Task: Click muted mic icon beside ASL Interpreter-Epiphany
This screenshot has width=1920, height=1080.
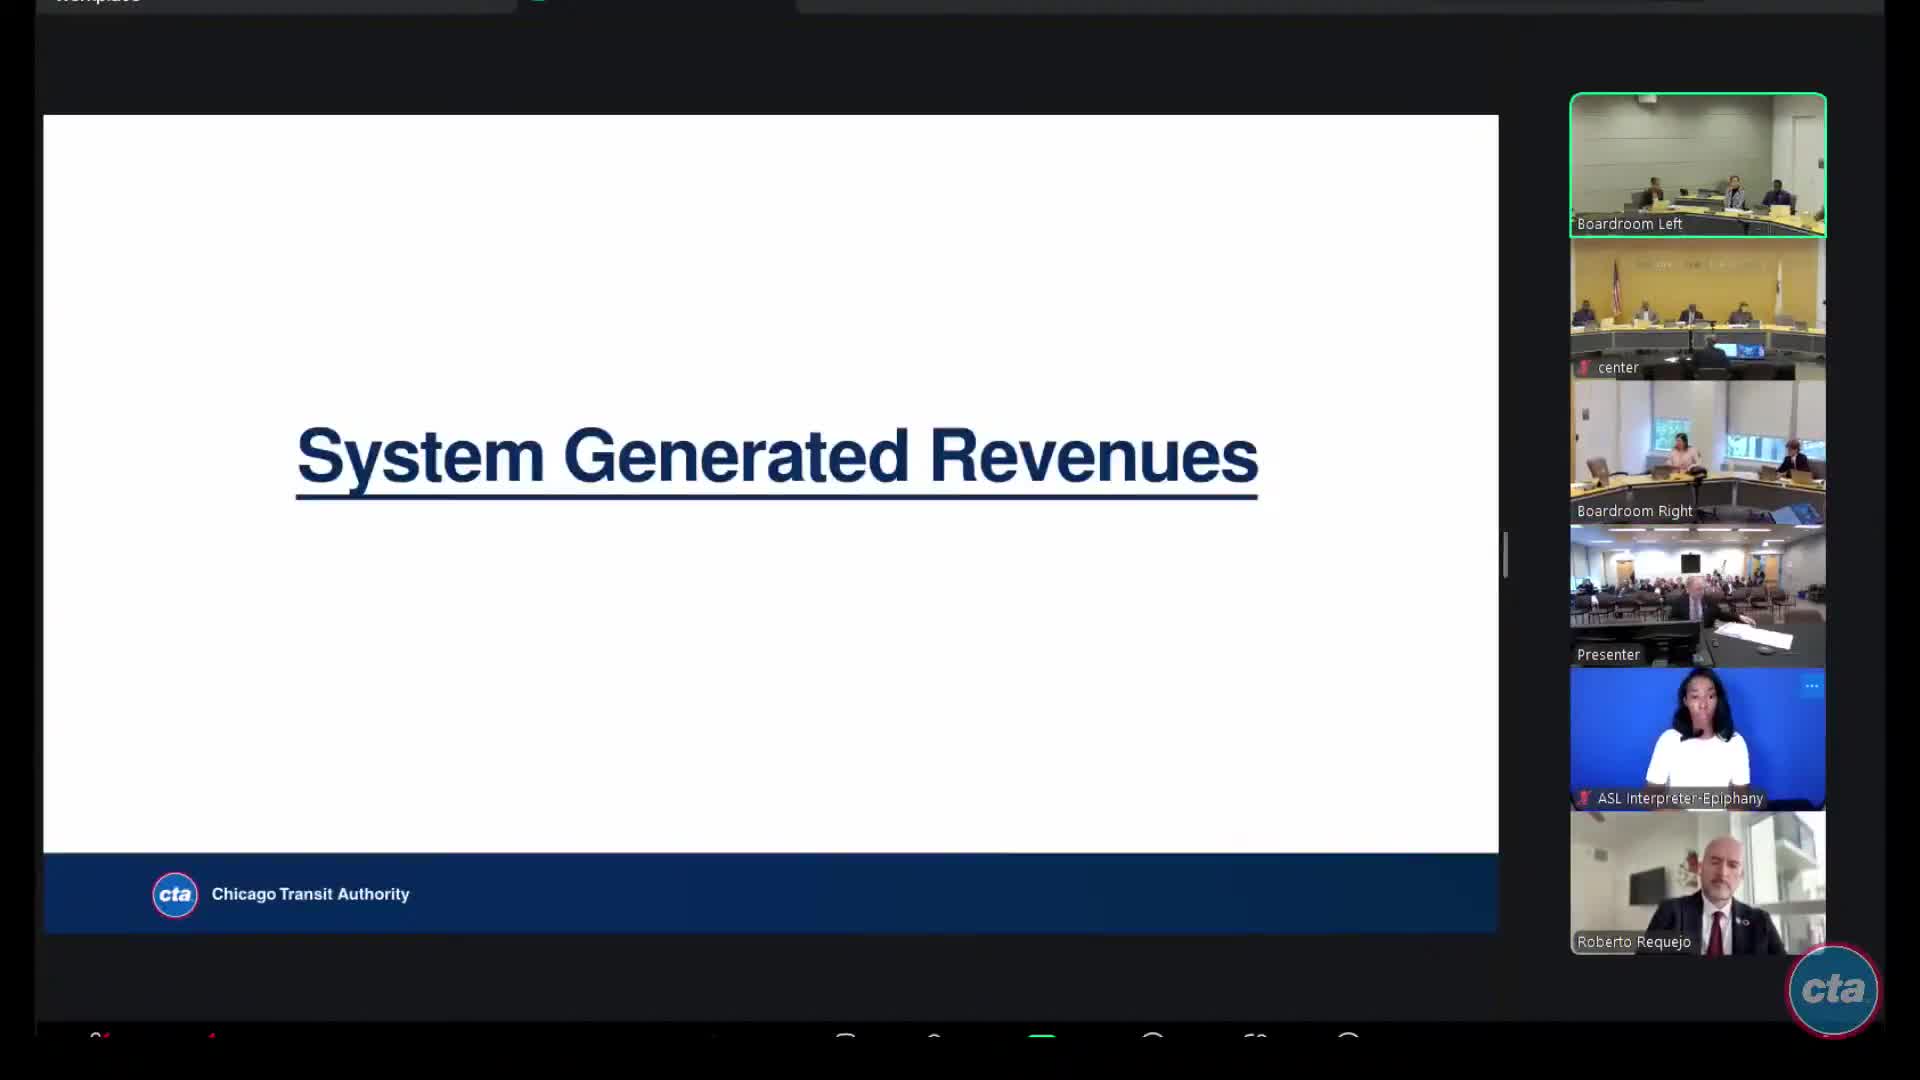Action: (x=1584, y=798)
